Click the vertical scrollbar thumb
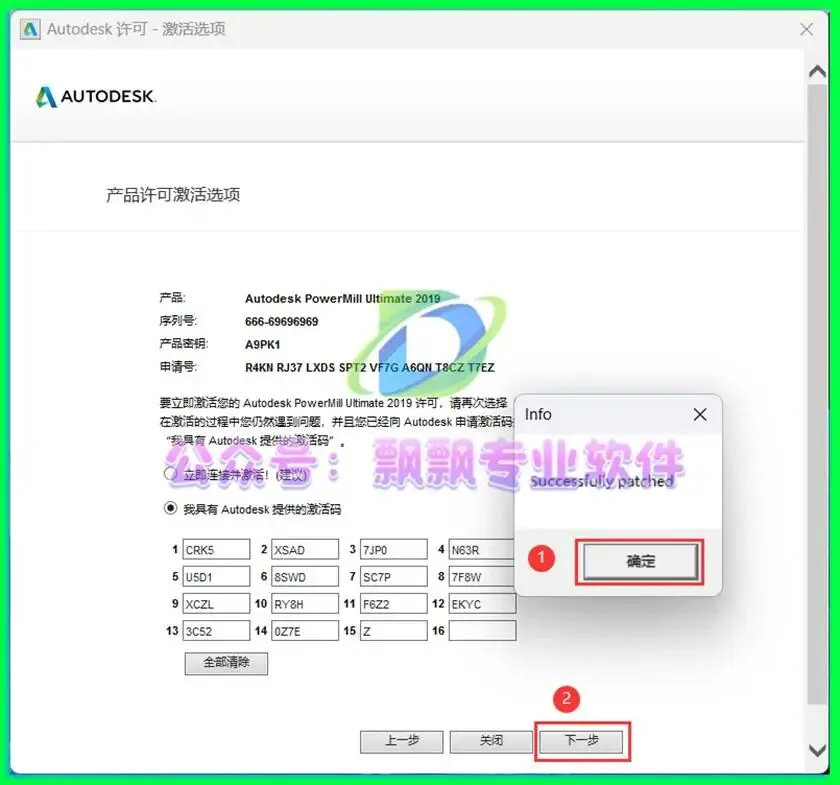This screenshot has height=785, width=840. 818,394
